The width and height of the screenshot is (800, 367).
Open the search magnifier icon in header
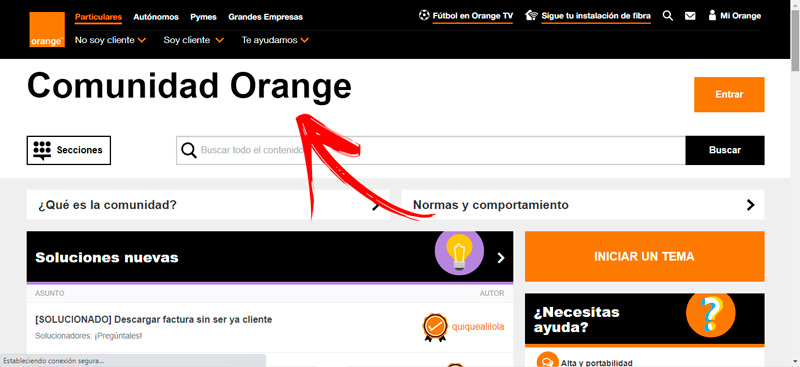pos(668,16)
